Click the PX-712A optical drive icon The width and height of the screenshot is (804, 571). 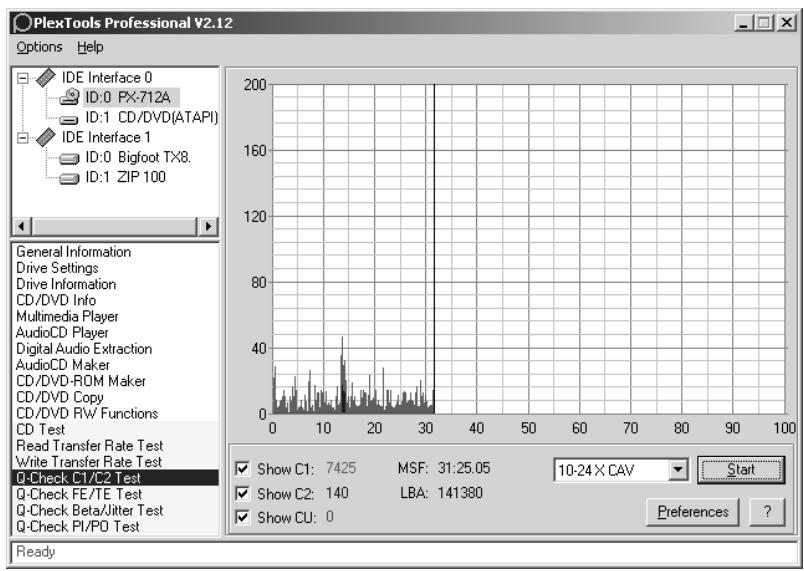69,97
